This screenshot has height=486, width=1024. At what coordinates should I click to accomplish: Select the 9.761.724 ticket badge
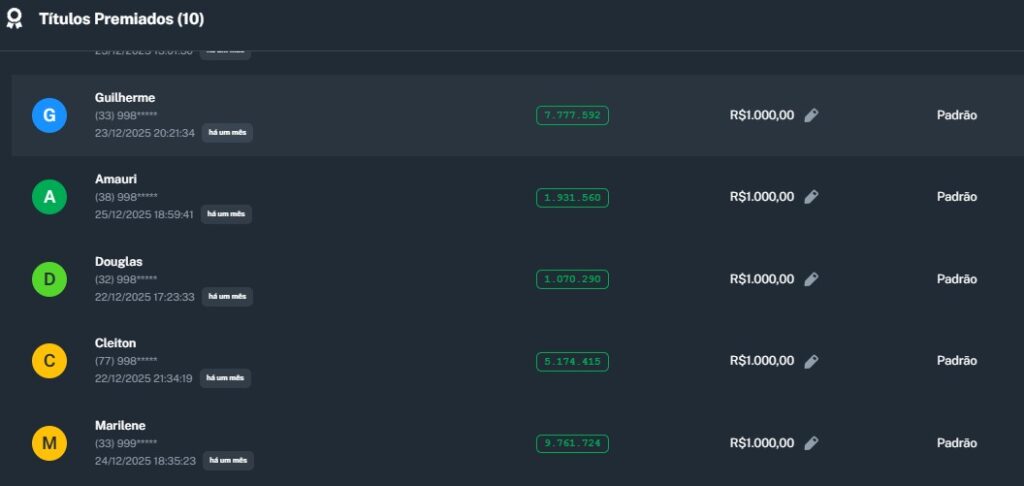572,443
